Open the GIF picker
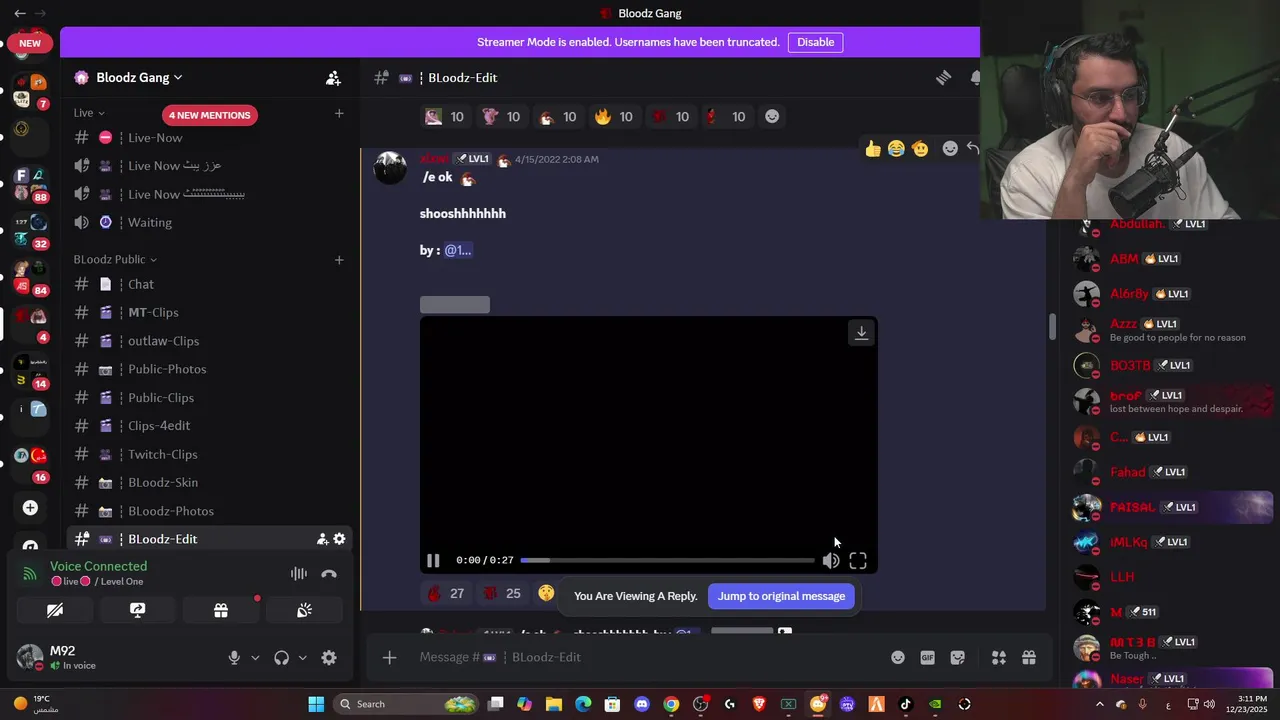Viewport: 1280px width, 720px height. 928,657
